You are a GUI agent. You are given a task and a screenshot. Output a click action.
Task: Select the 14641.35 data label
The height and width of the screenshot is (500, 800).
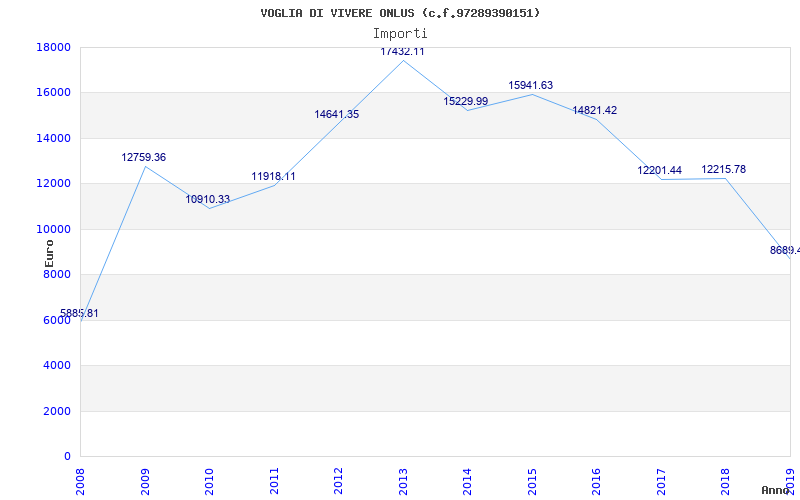point(337,114)
